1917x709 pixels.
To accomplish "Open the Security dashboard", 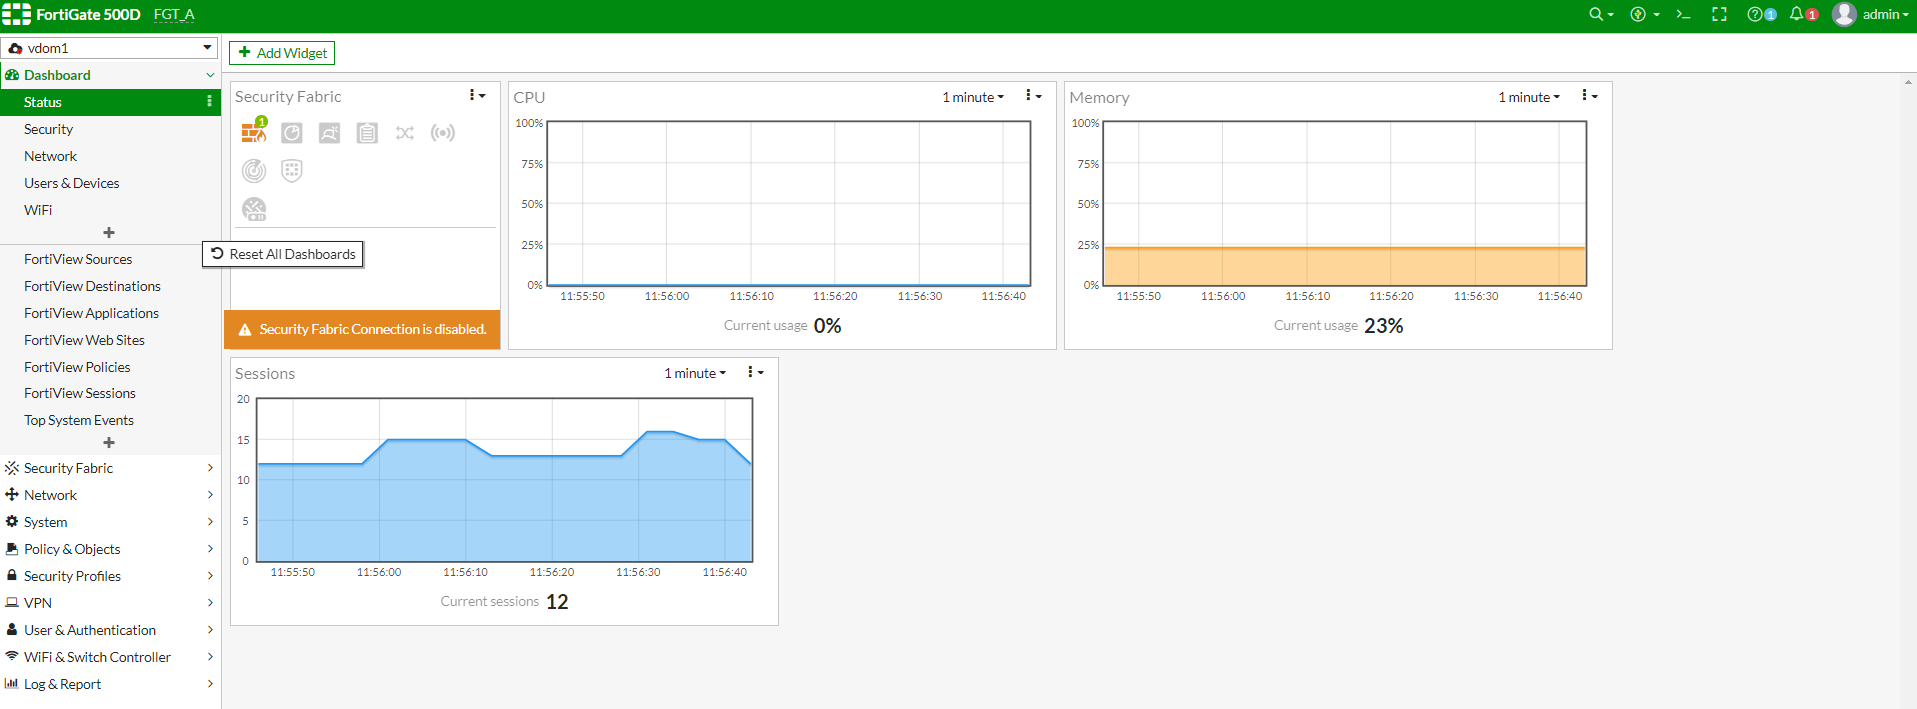I will [x=110, y=129].
